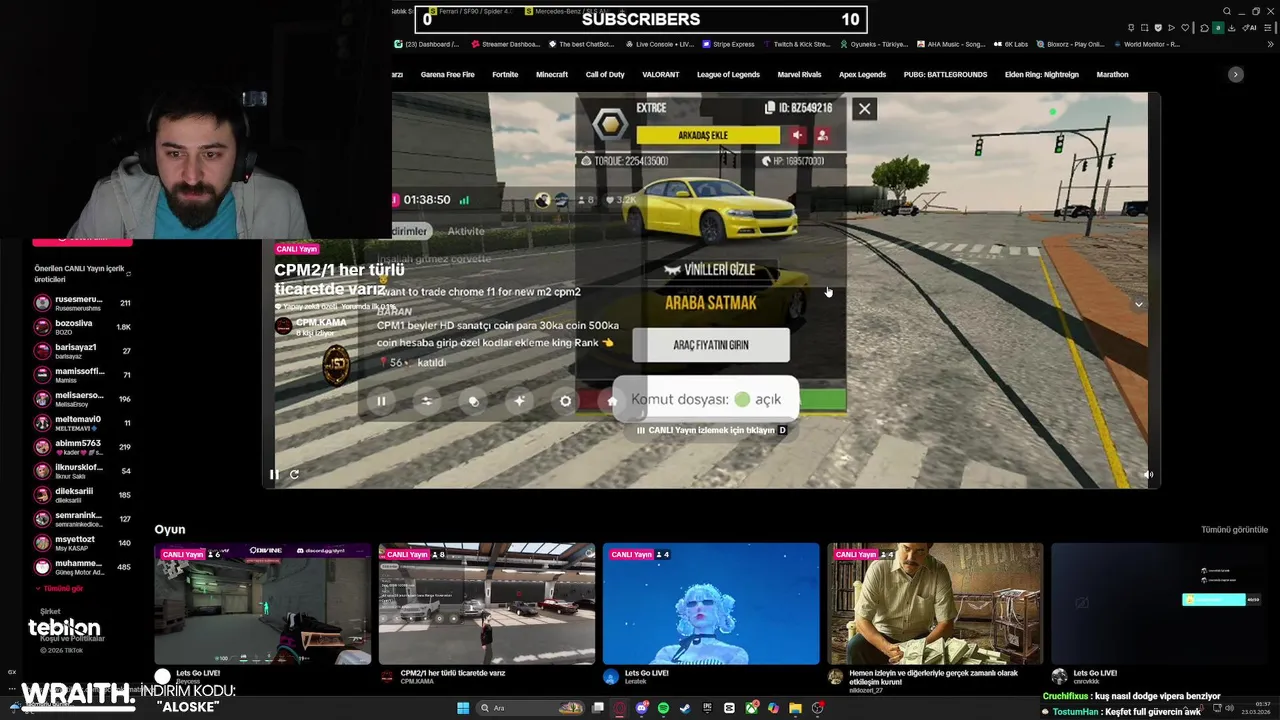Image resolution: width=1280 pixels, height=720 pixels.
Task: Open the sliders adjust icon in overlay
Action: (427, 401)
